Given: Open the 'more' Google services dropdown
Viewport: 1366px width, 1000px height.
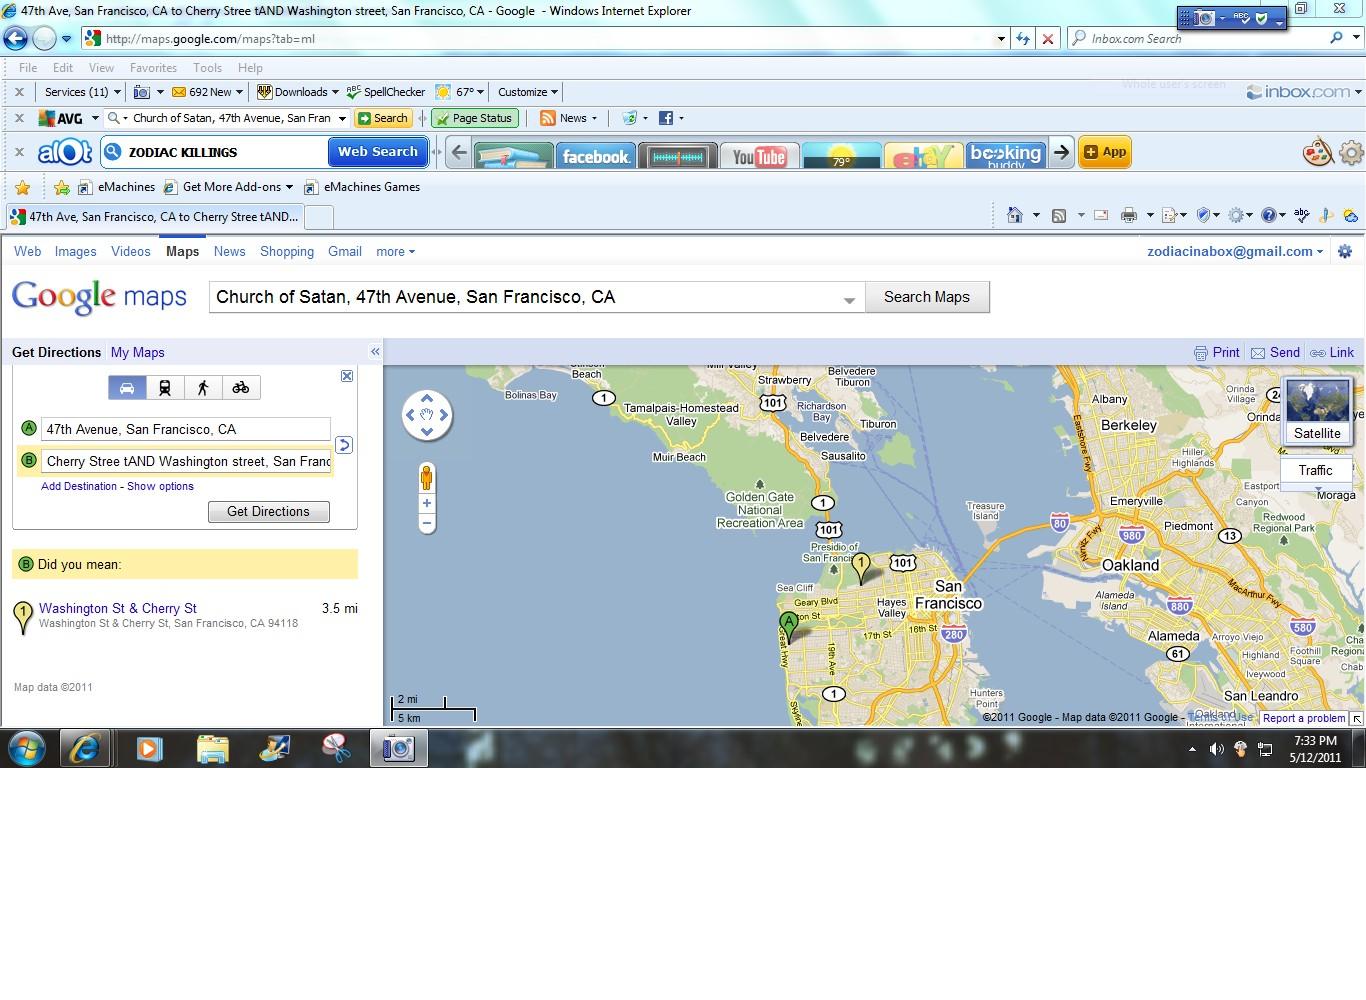Looking at the screenshot, I should coord(395,252).
